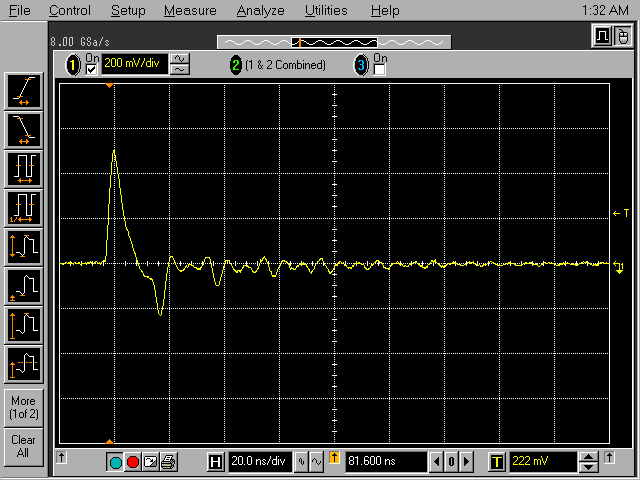Image resolution: width=640 pixels, height=480 pixels.
Task: Select the period measurement icon
Action: tap(24, 169)
